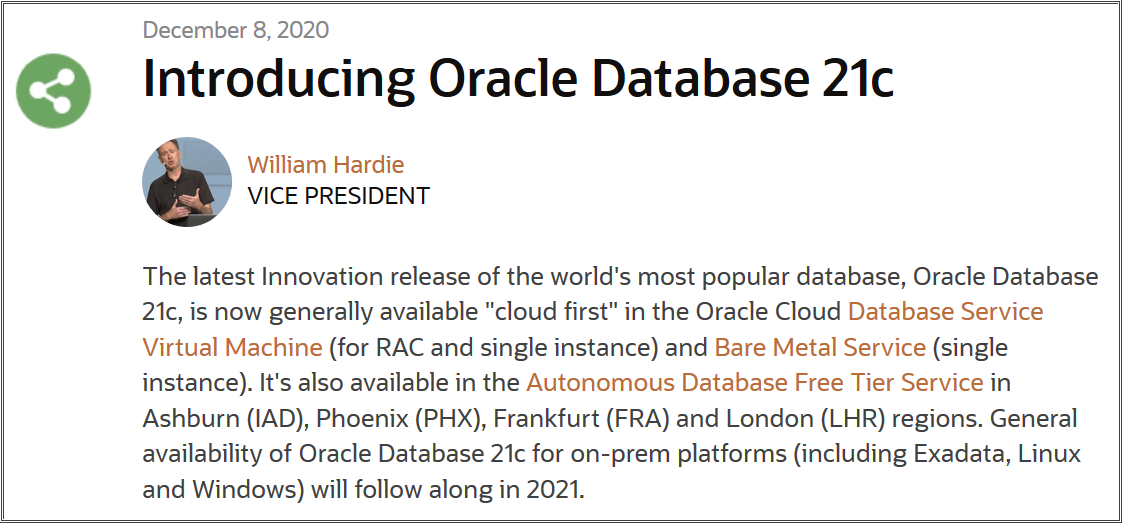This screenshot has height=523, width=1122.
Task: Open the William Hardie author link
Action: [326, 165]
